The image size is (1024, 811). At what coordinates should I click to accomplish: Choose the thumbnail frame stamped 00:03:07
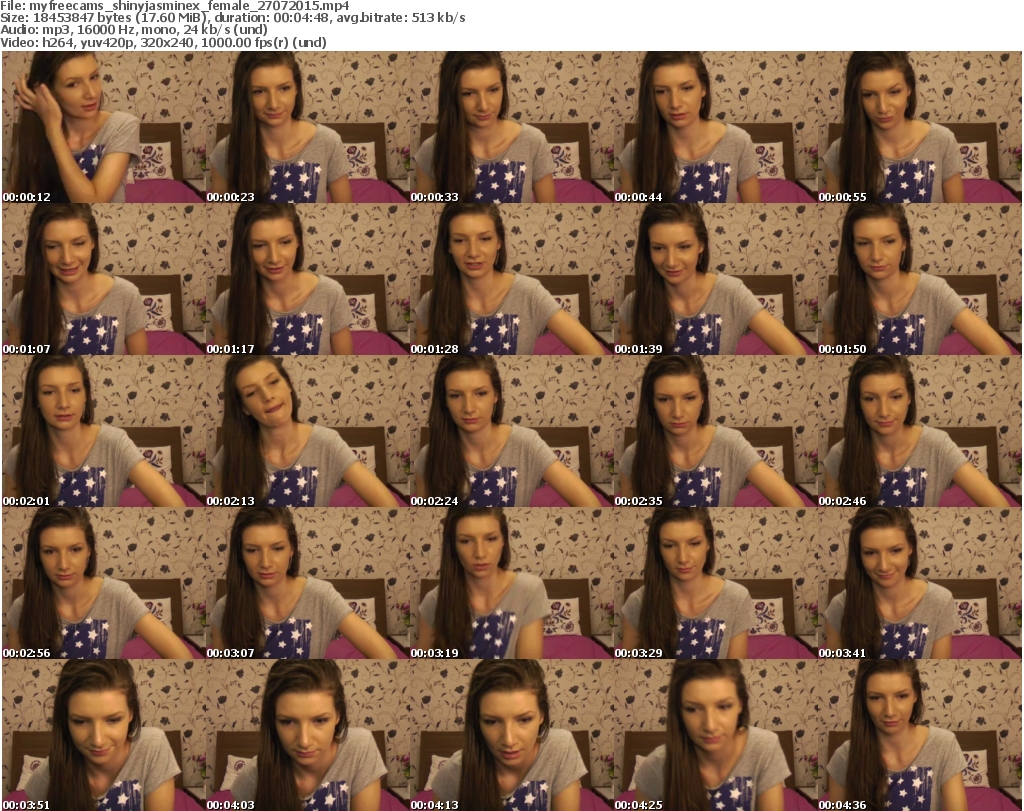[308, 583]
